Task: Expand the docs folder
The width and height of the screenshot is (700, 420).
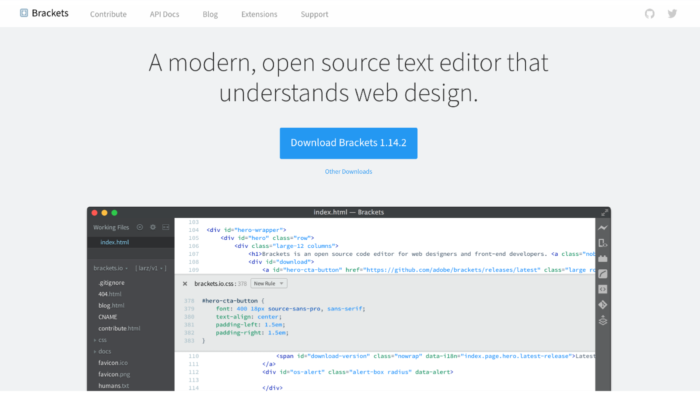Action: click(x=103, y=351)
